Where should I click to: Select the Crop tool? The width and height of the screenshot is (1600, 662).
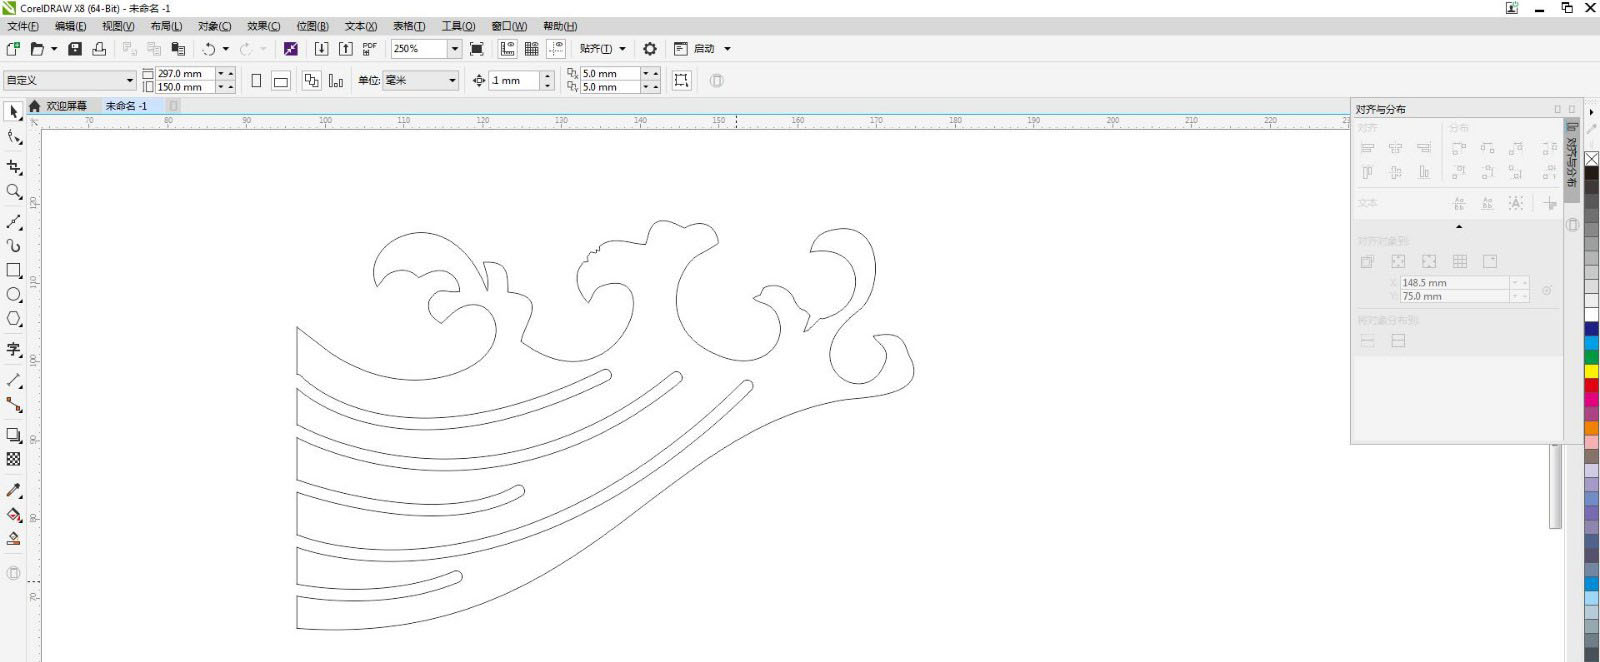pyautogui.click(x=14, y=167)
